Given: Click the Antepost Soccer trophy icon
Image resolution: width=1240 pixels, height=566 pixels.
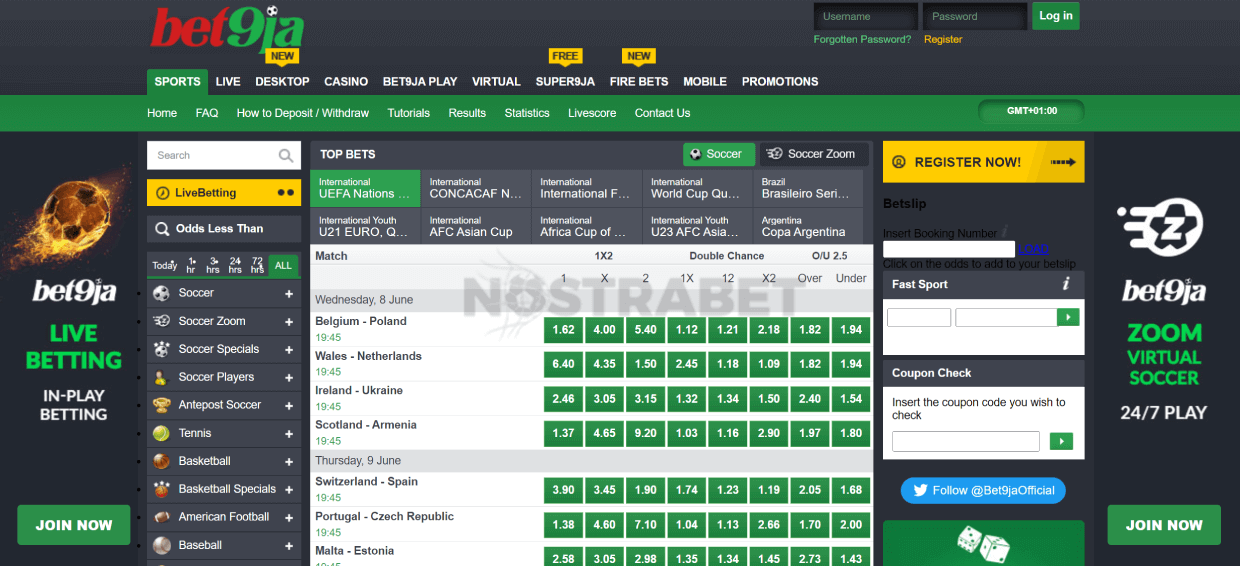Looking at the screenshot, I should coord(161,405).
